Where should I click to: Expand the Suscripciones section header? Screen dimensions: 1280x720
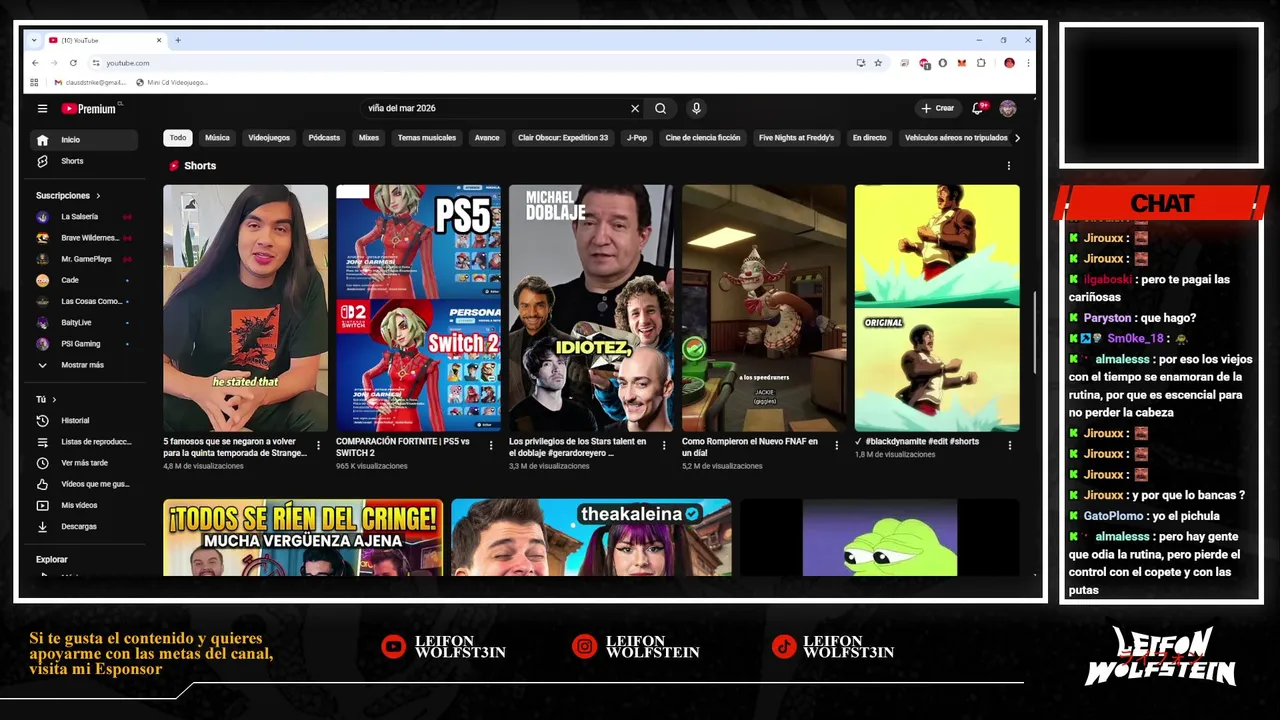[68, 196]
